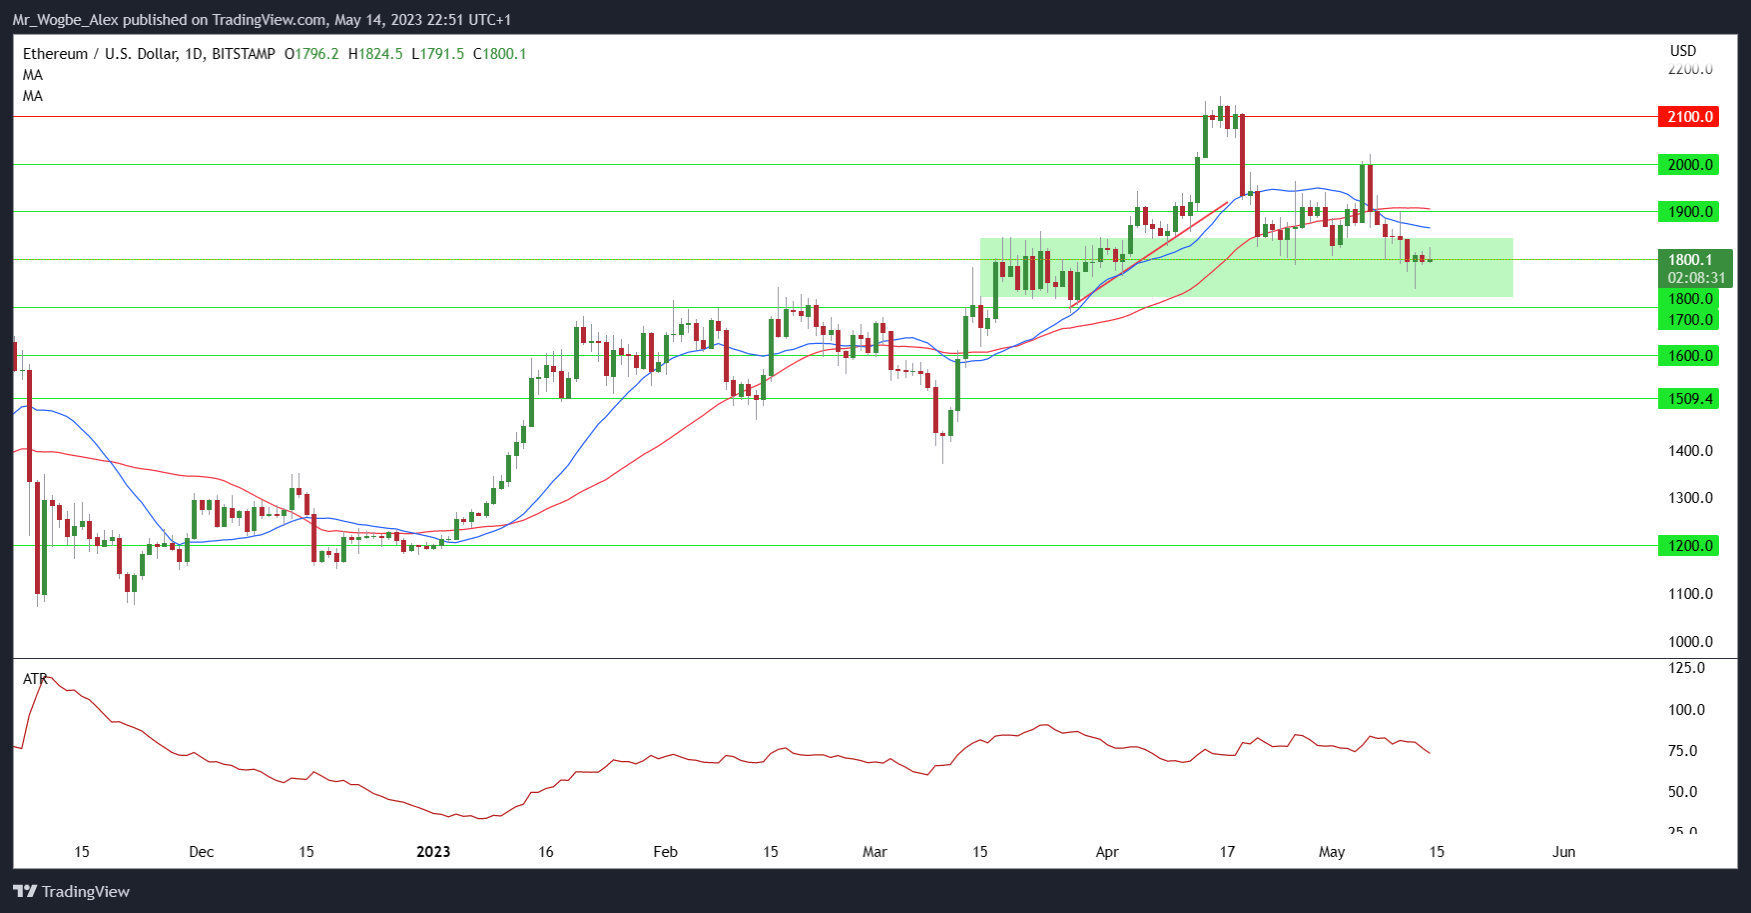Click the BITSTAMP exchange name in header
1751x913 pixels.
point(243,54)
